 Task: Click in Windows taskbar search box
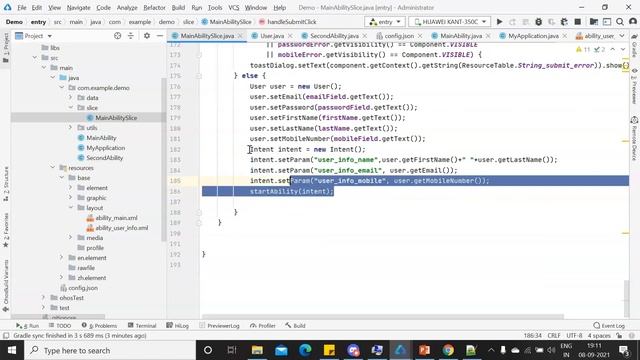tap(110, 350)
